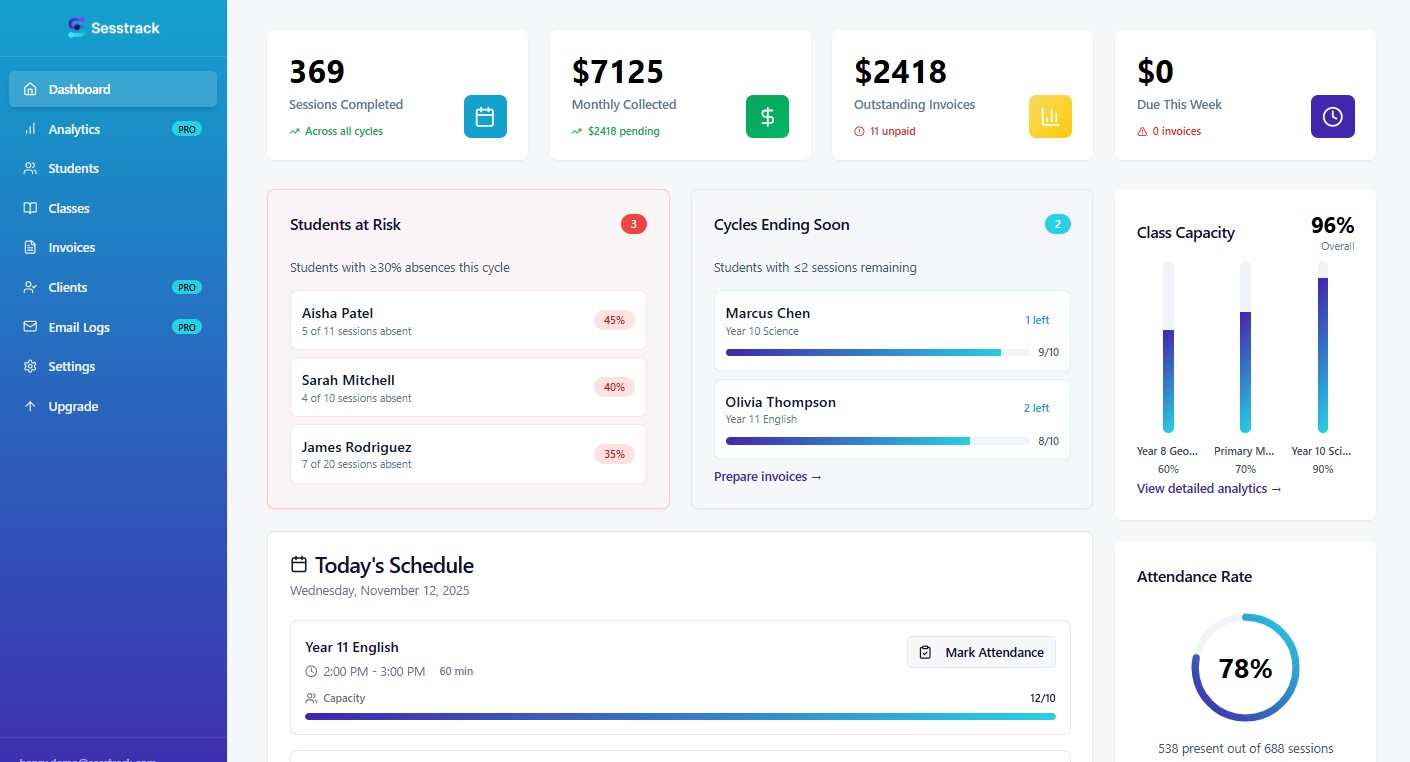Select the Students people icon in sidebar
Viewport: 1410px width, 762px height.
point(30,168)
